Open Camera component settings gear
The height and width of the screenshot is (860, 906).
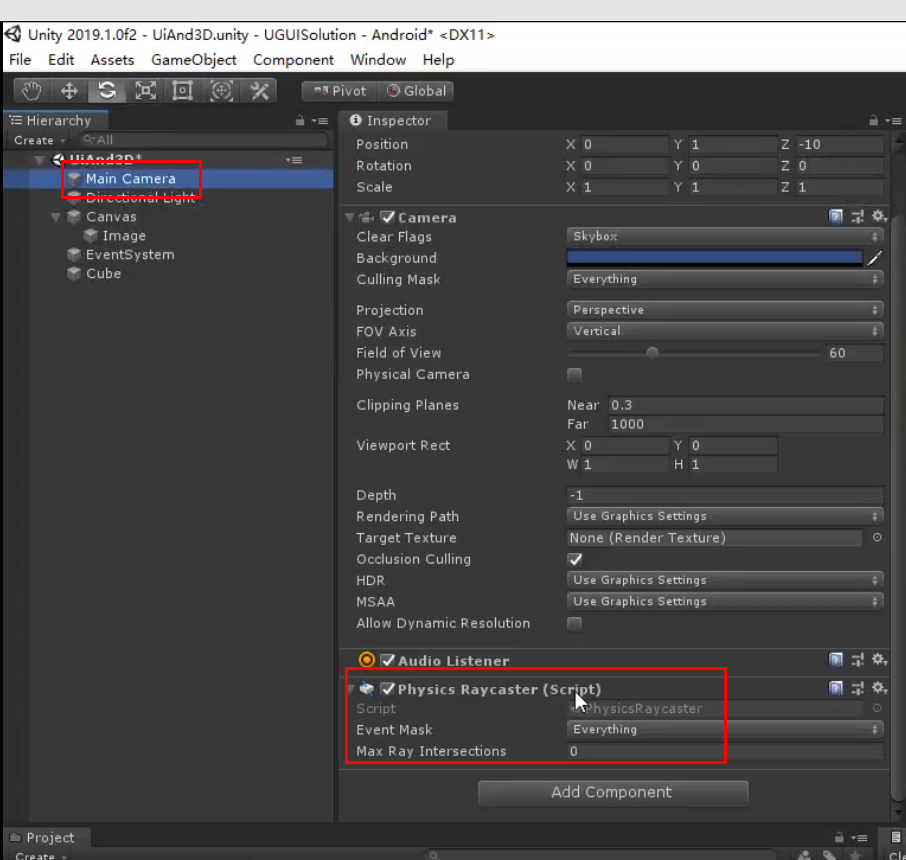click(879, 217)
